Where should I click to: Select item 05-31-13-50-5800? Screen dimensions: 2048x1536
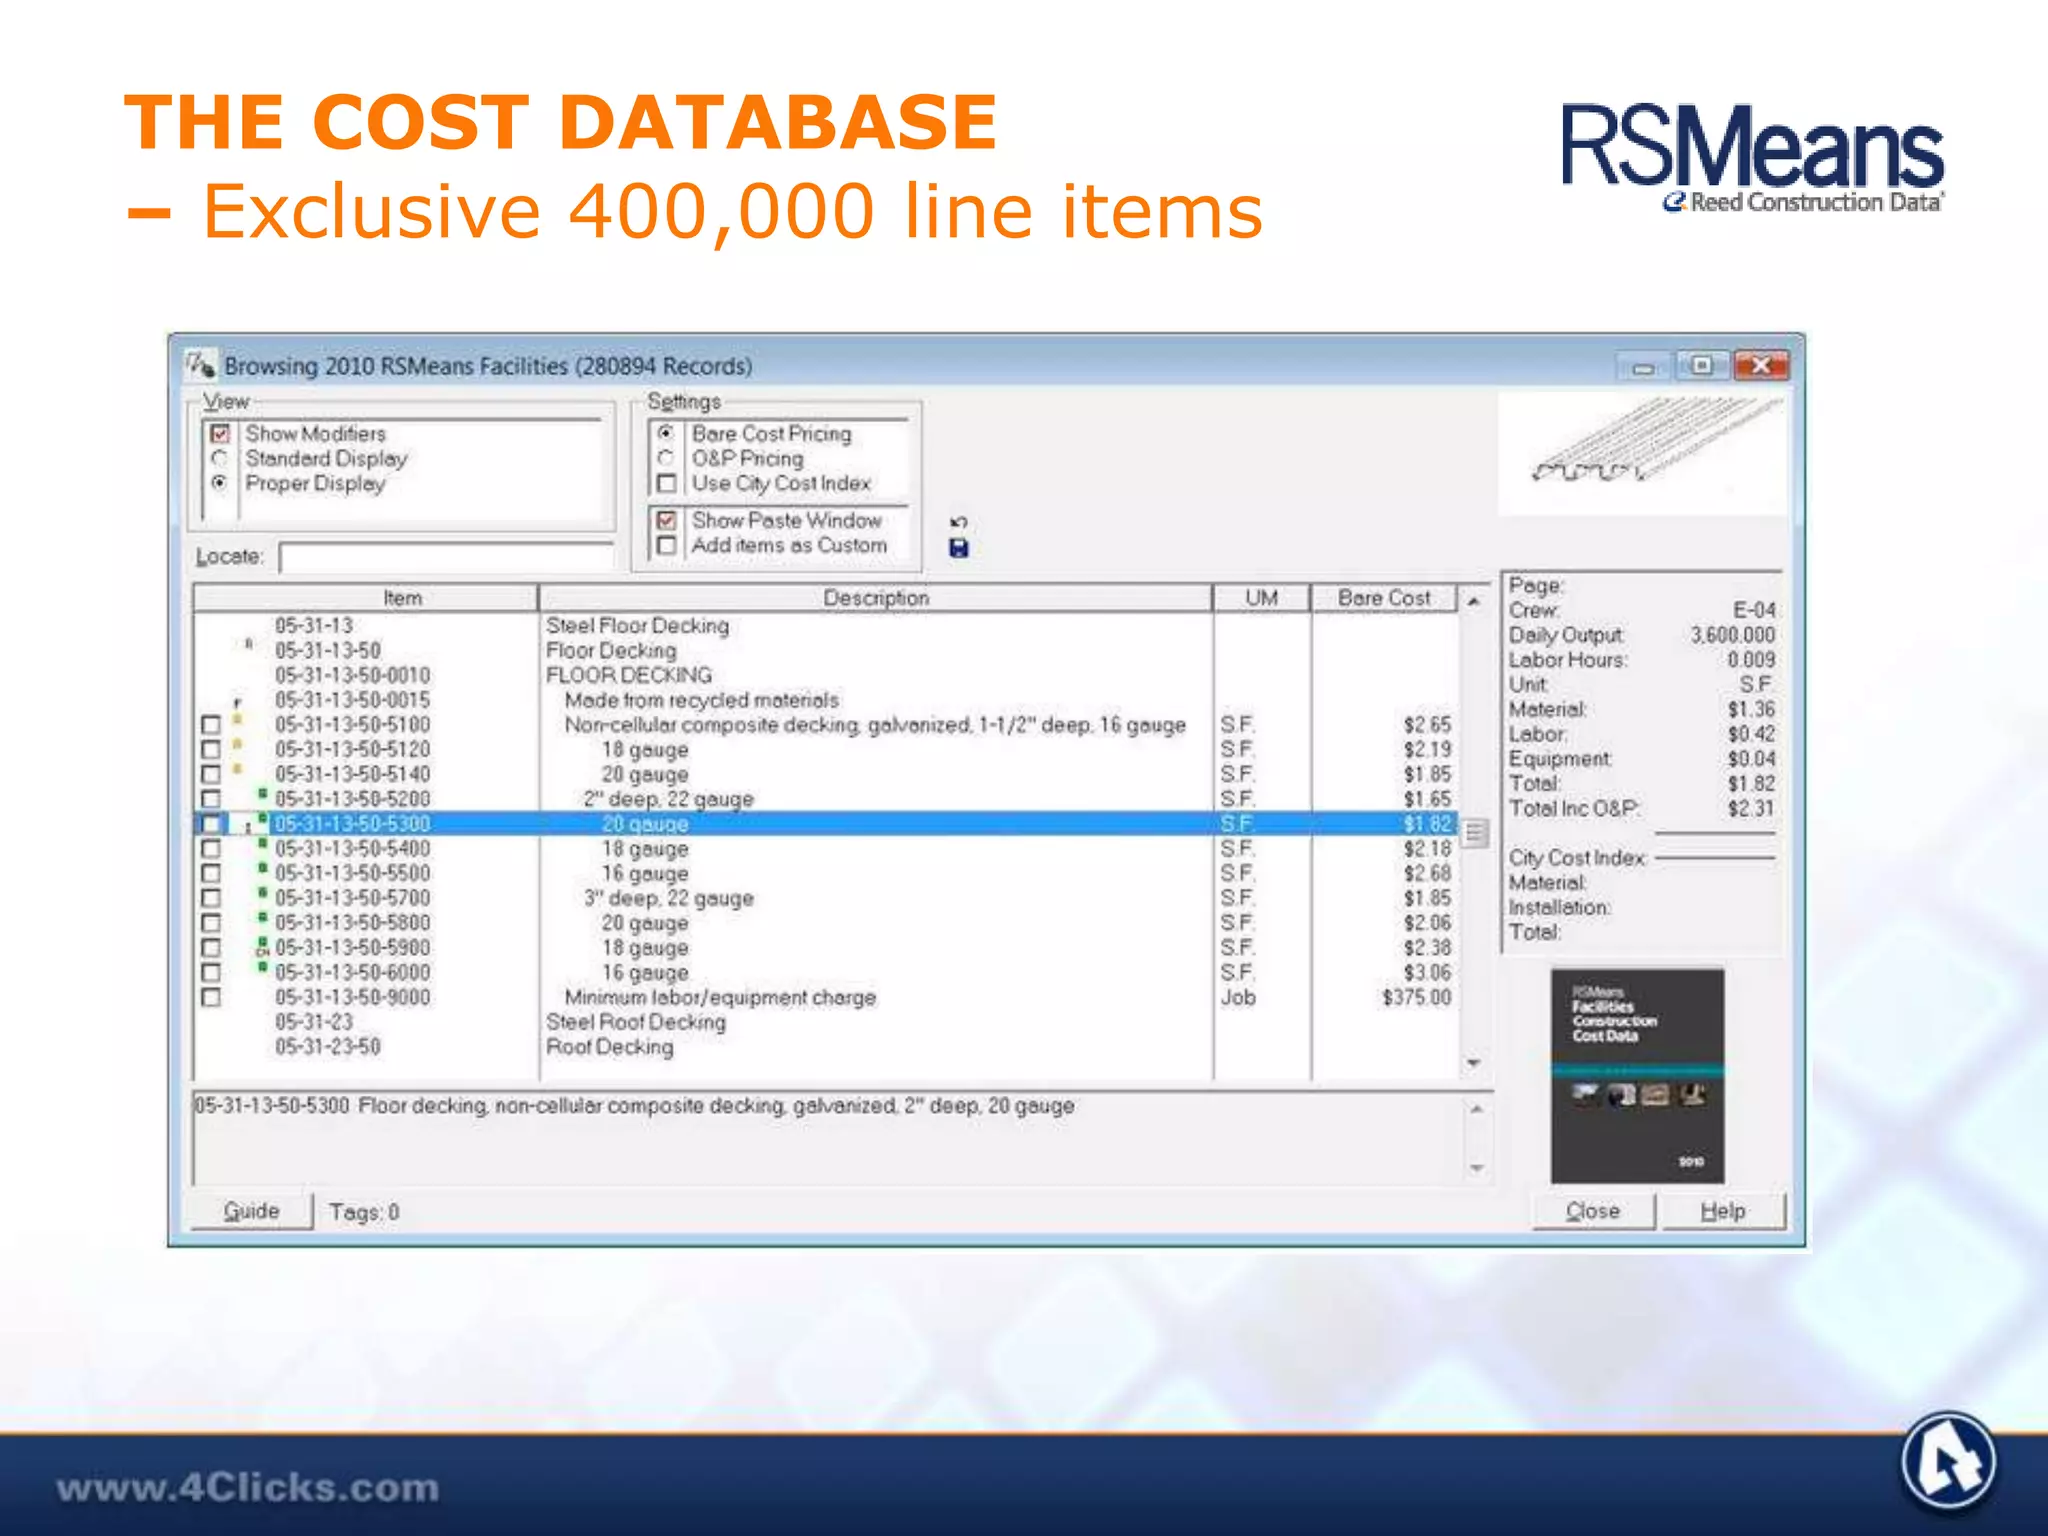825,923
